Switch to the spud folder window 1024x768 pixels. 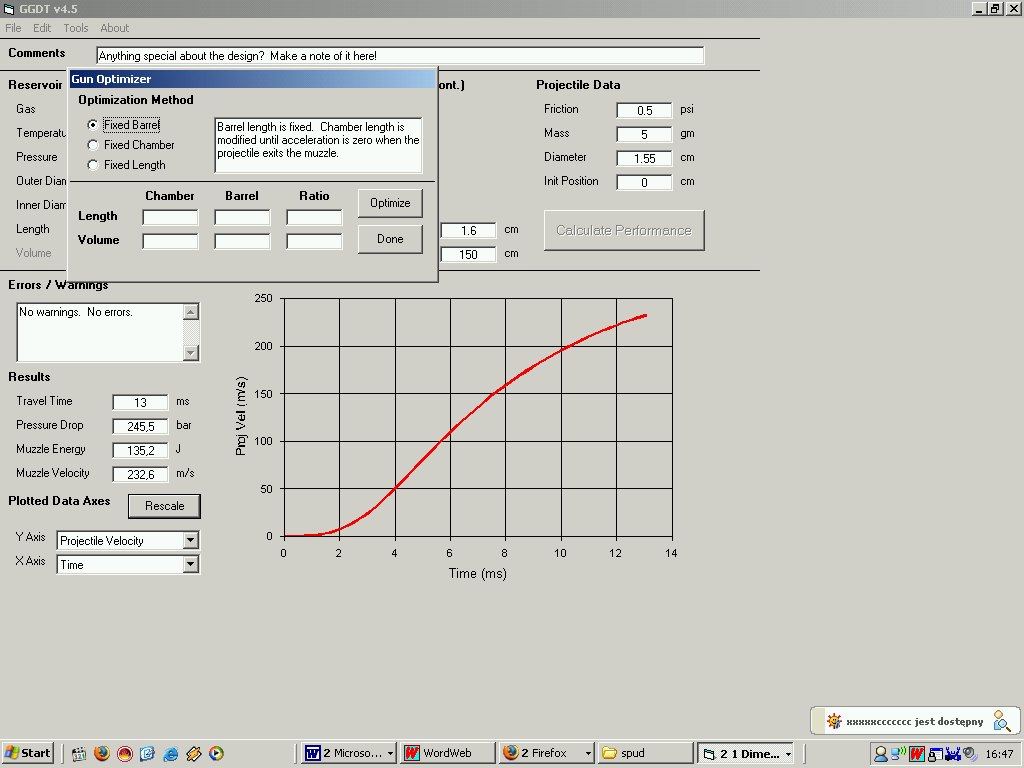(645, 753)
